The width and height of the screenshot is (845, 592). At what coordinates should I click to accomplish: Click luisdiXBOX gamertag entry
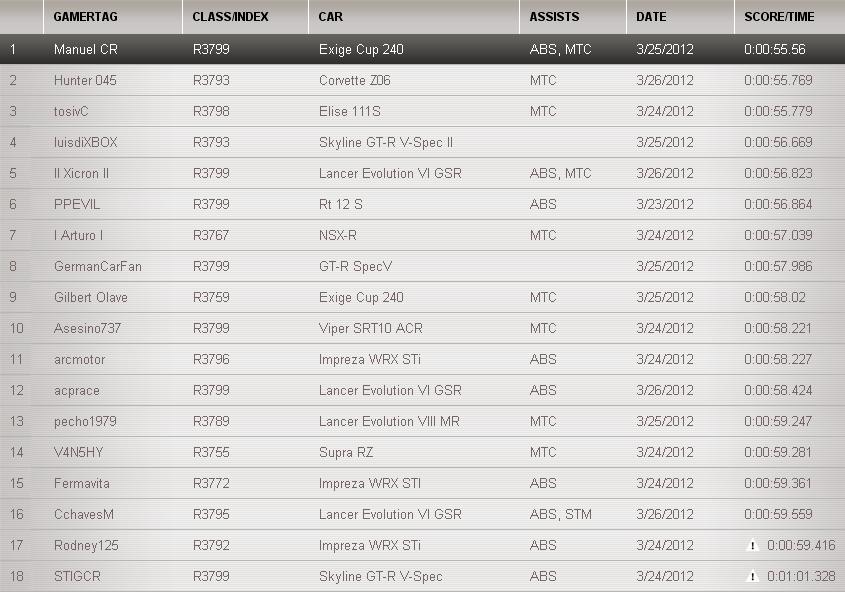coord(85,142)
